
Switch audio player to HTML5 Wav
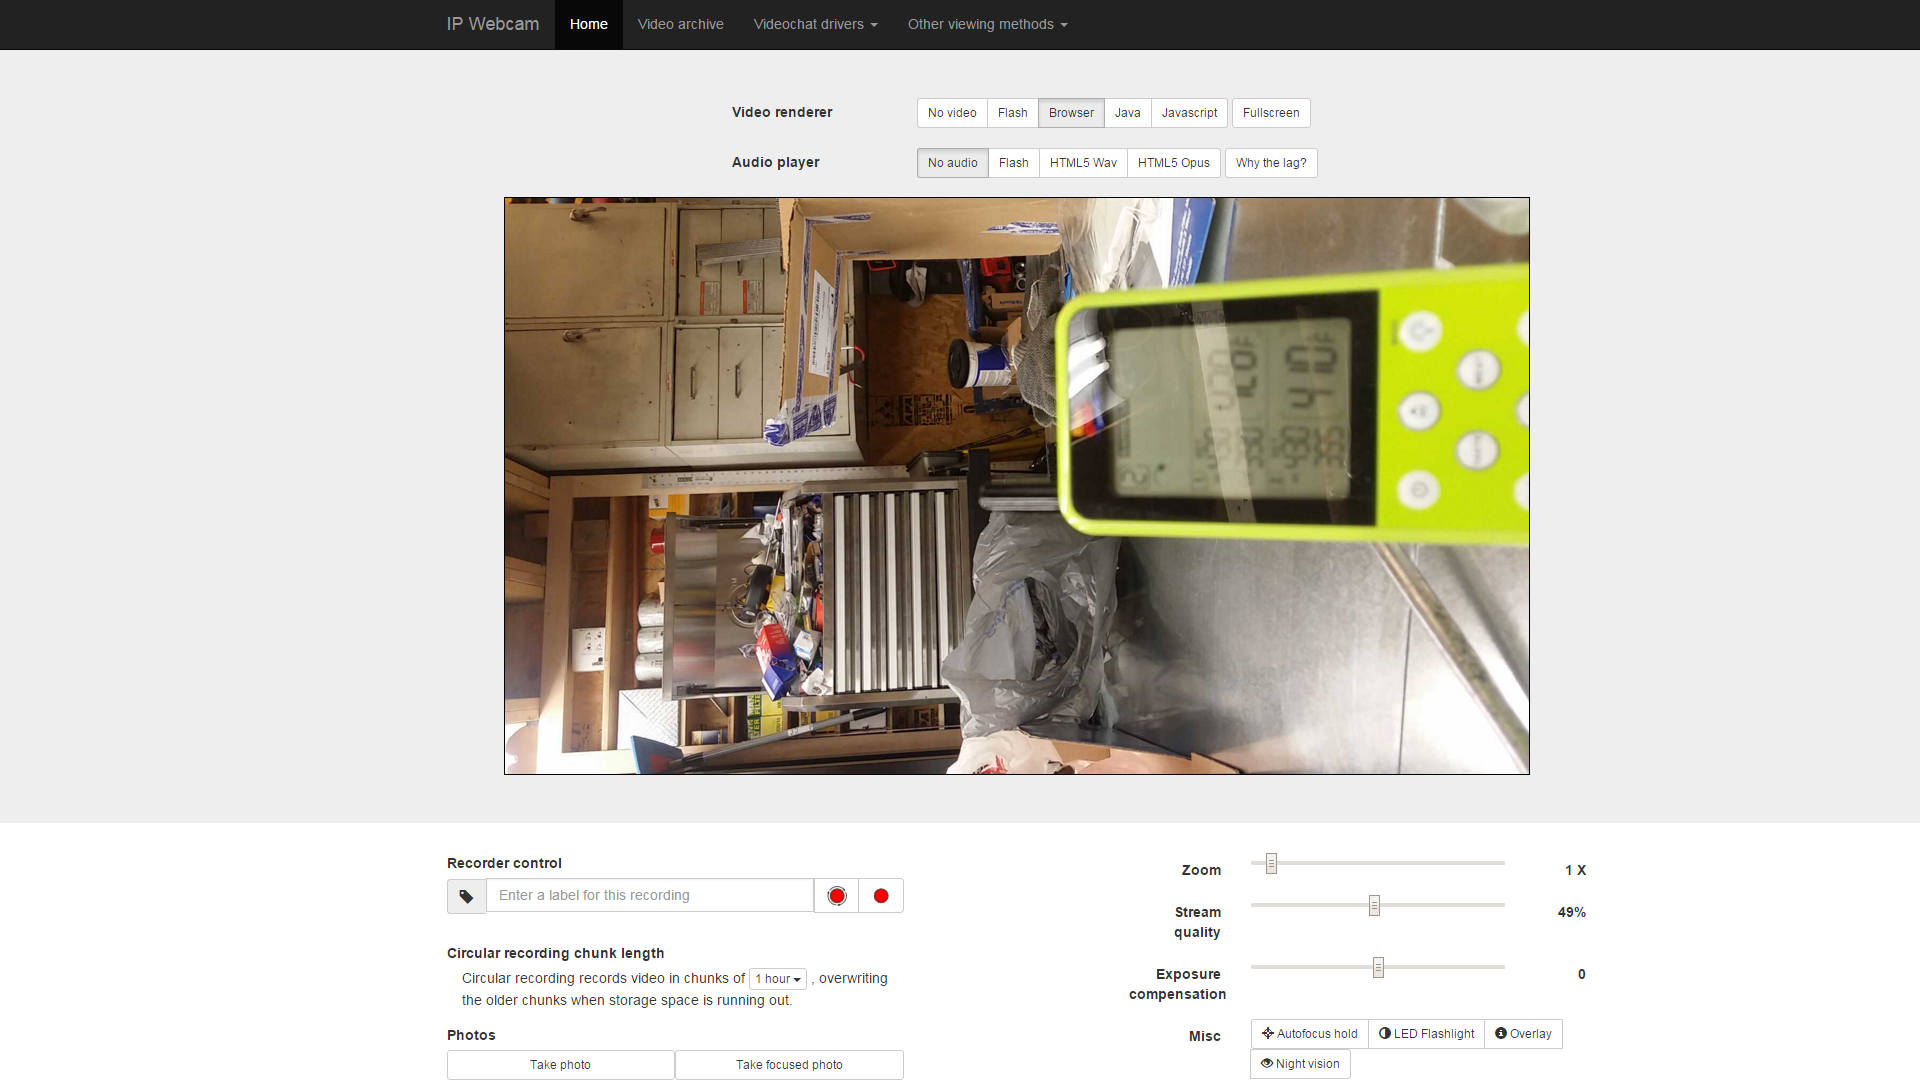tap(1083, 163)
